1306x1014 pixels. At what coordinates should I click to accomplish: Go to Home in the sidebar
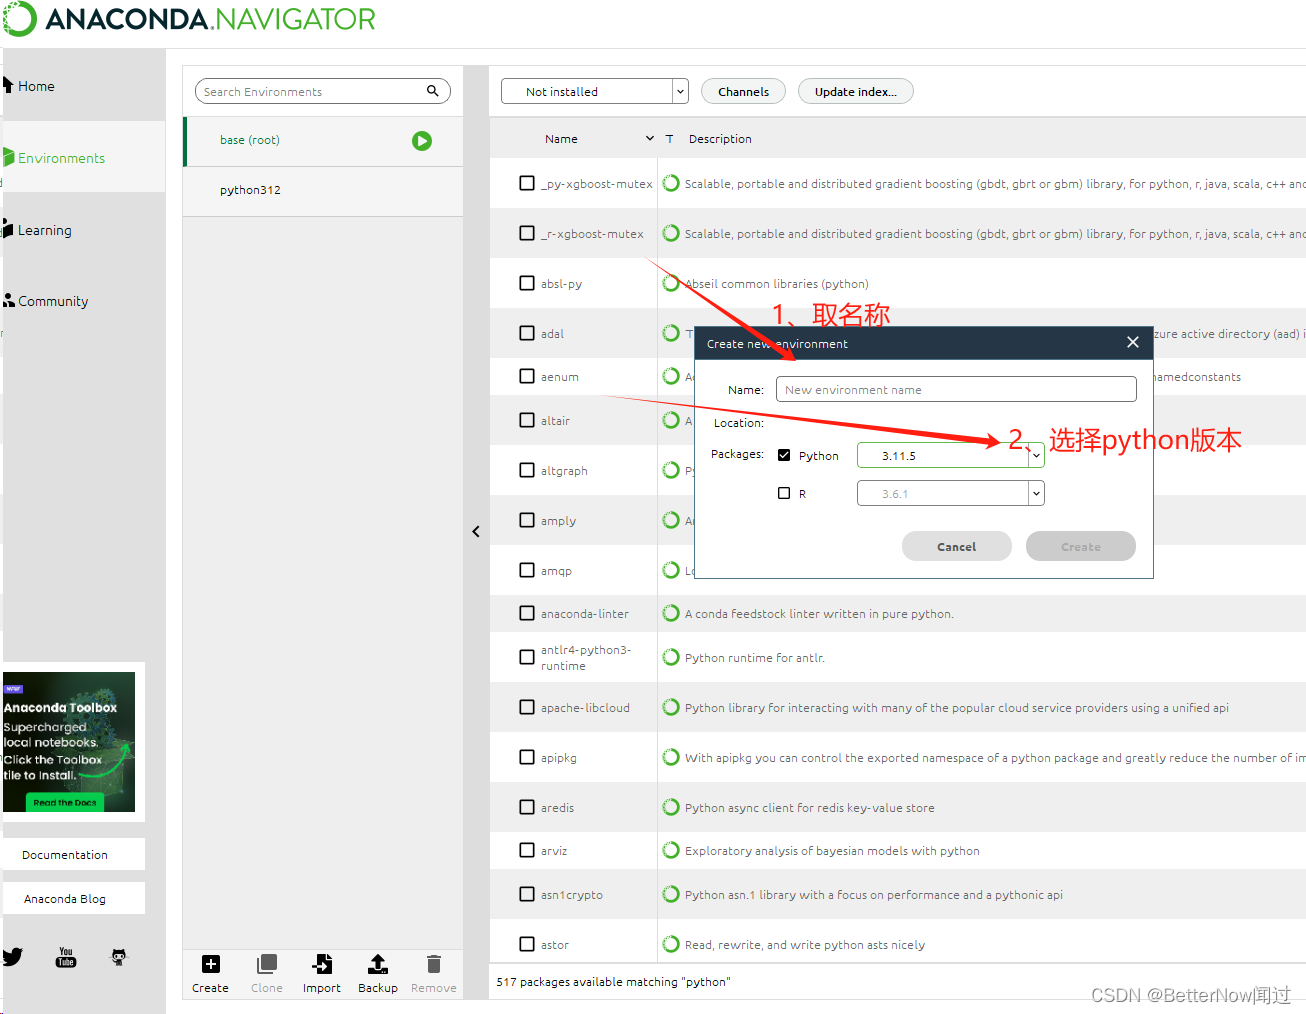(36, 86)
